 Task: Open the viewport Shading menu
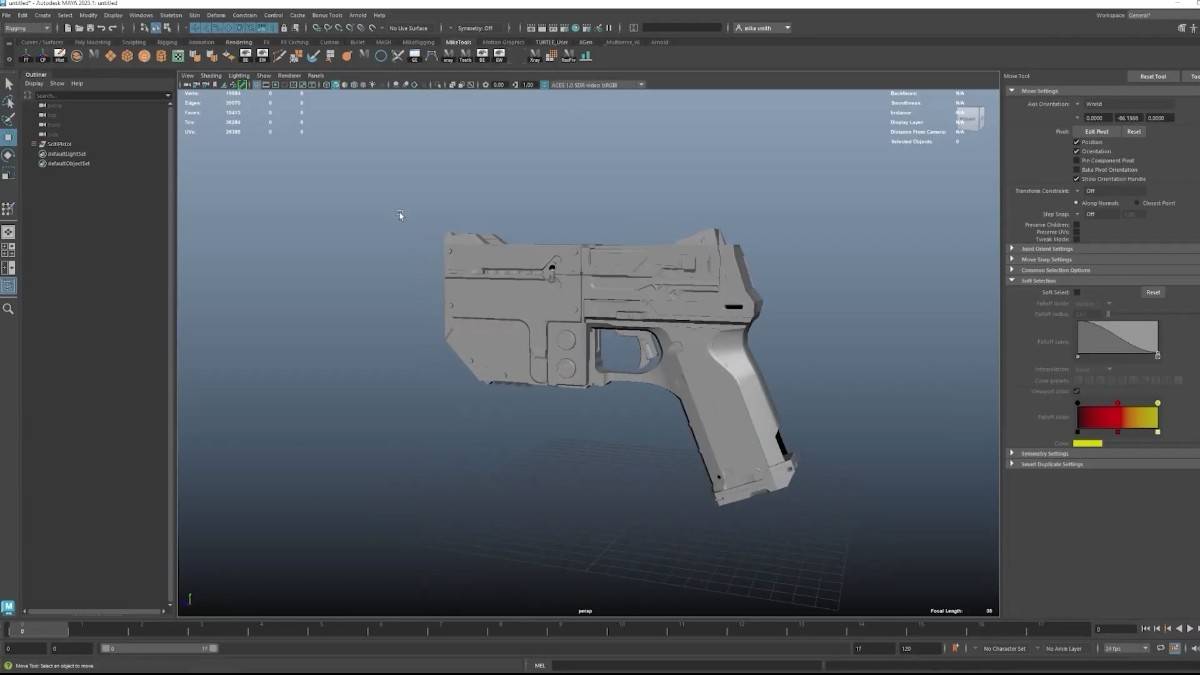(x=211, y=75)
